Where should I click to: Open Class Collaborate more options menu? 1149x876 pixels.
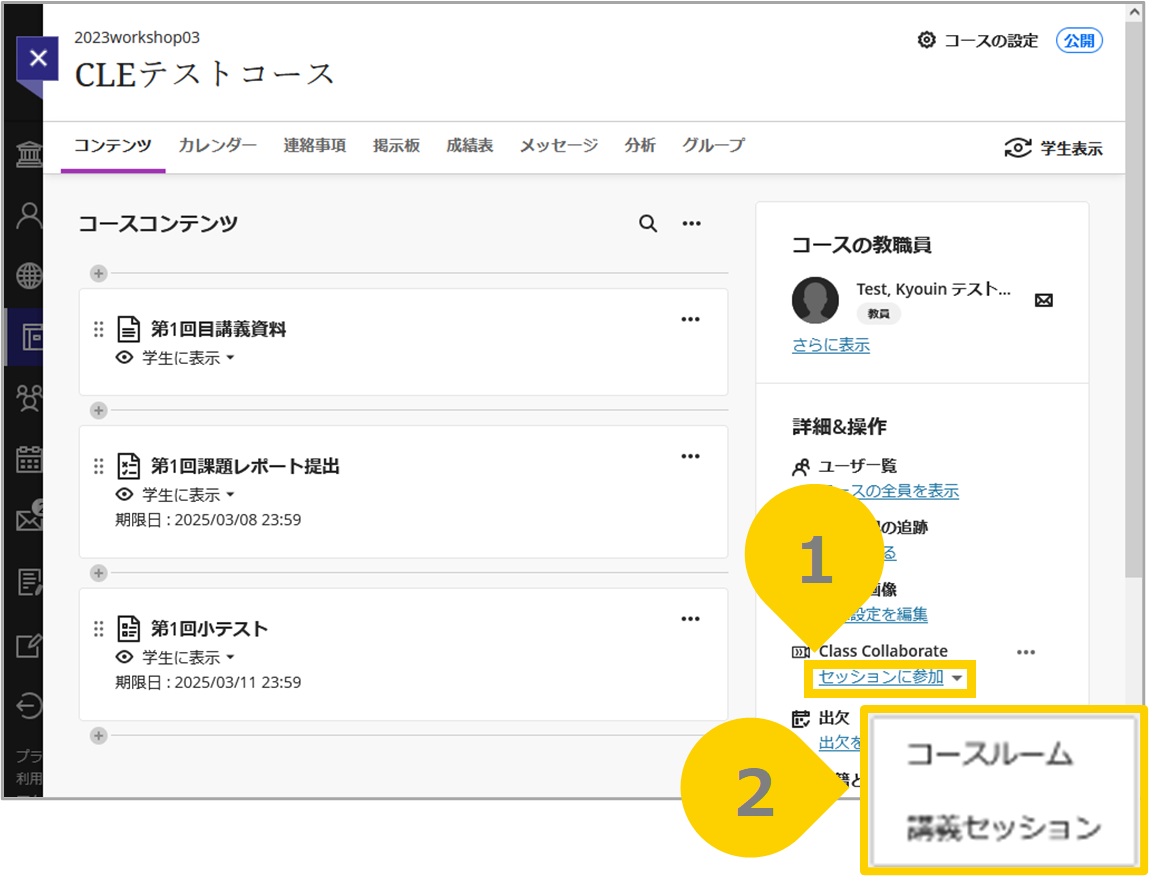[x=1026, y=652]
